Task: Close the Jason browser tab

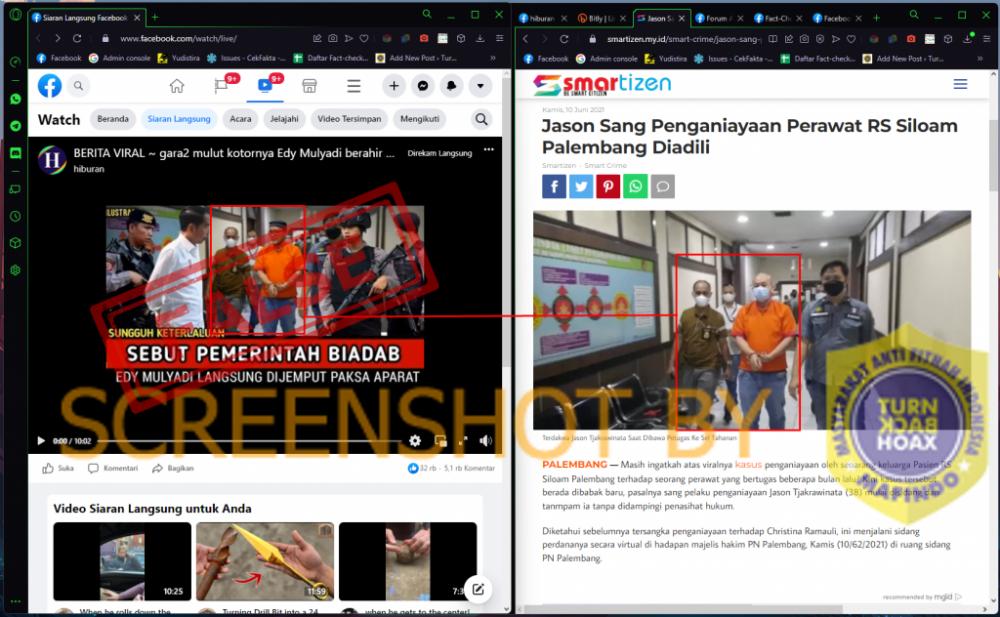Action: [x=682, y=19]
